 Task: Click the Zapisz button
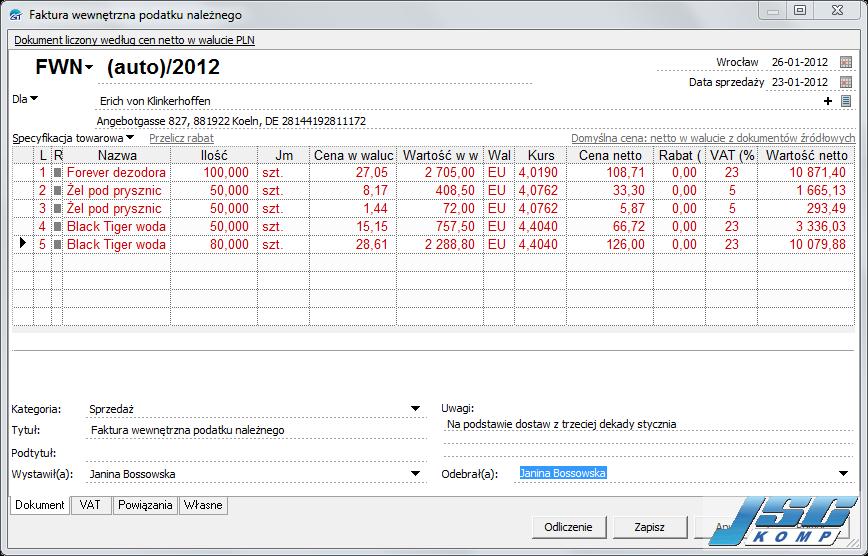tap(649, 527)
